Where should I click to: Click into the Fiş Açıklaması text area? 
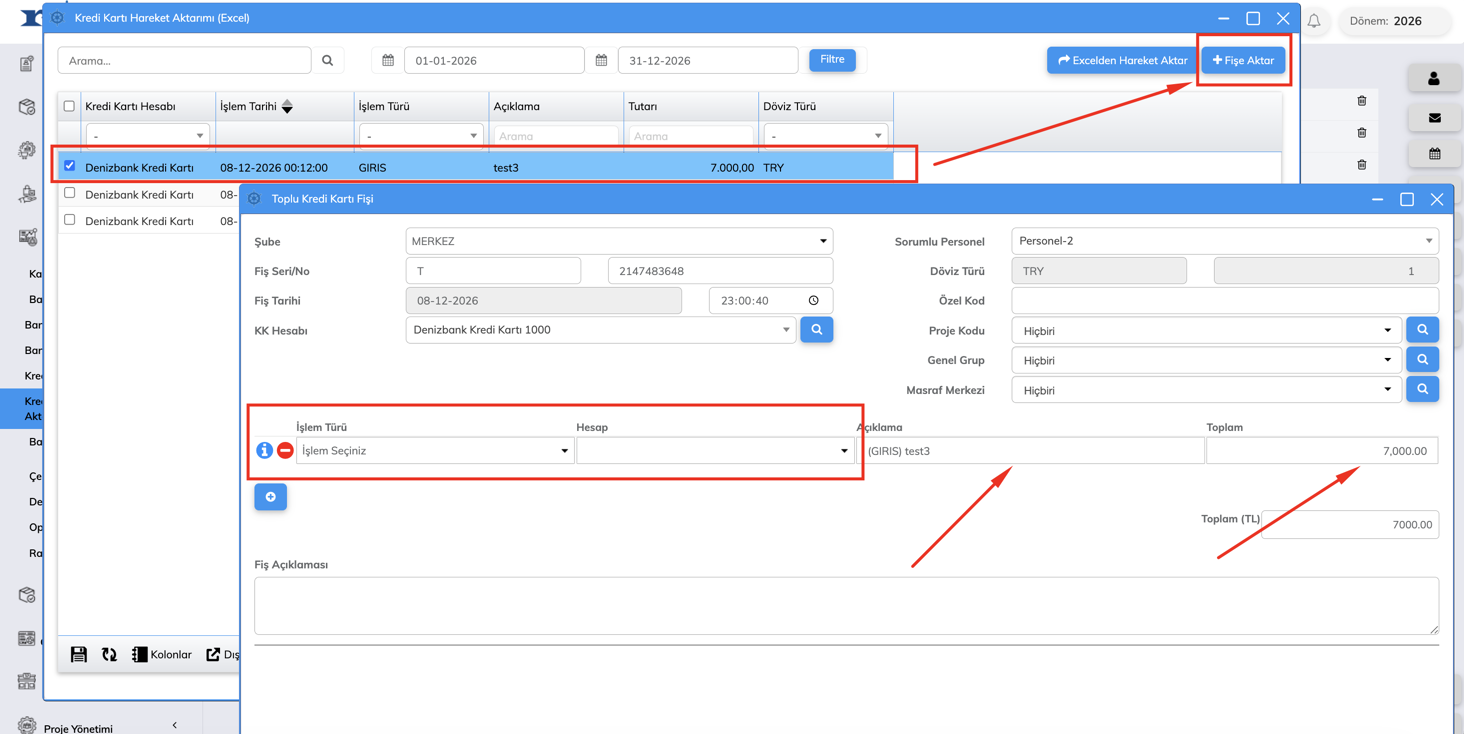coord(846,606)
